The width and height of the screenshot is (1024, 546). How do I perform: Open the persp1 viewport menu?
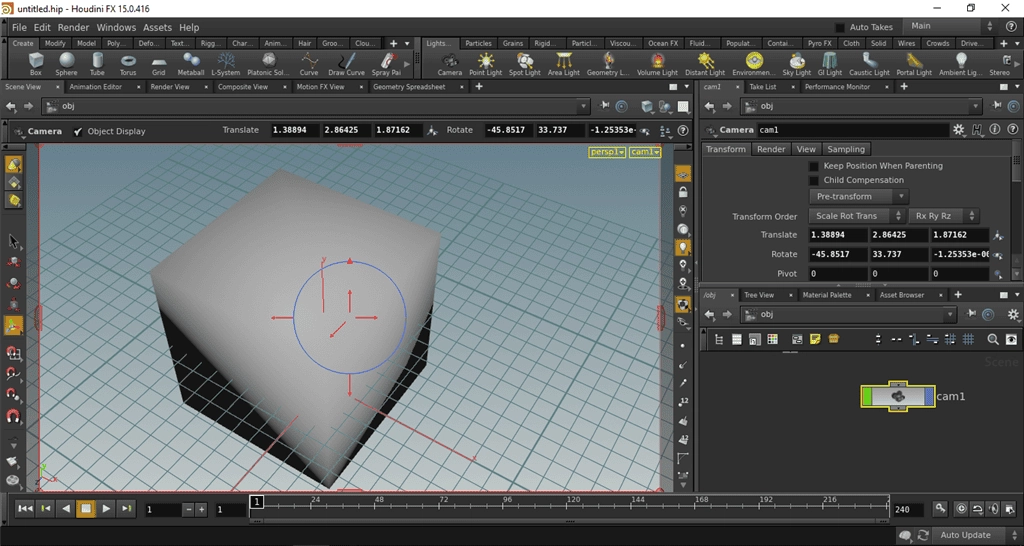click(x=607, y=152)
